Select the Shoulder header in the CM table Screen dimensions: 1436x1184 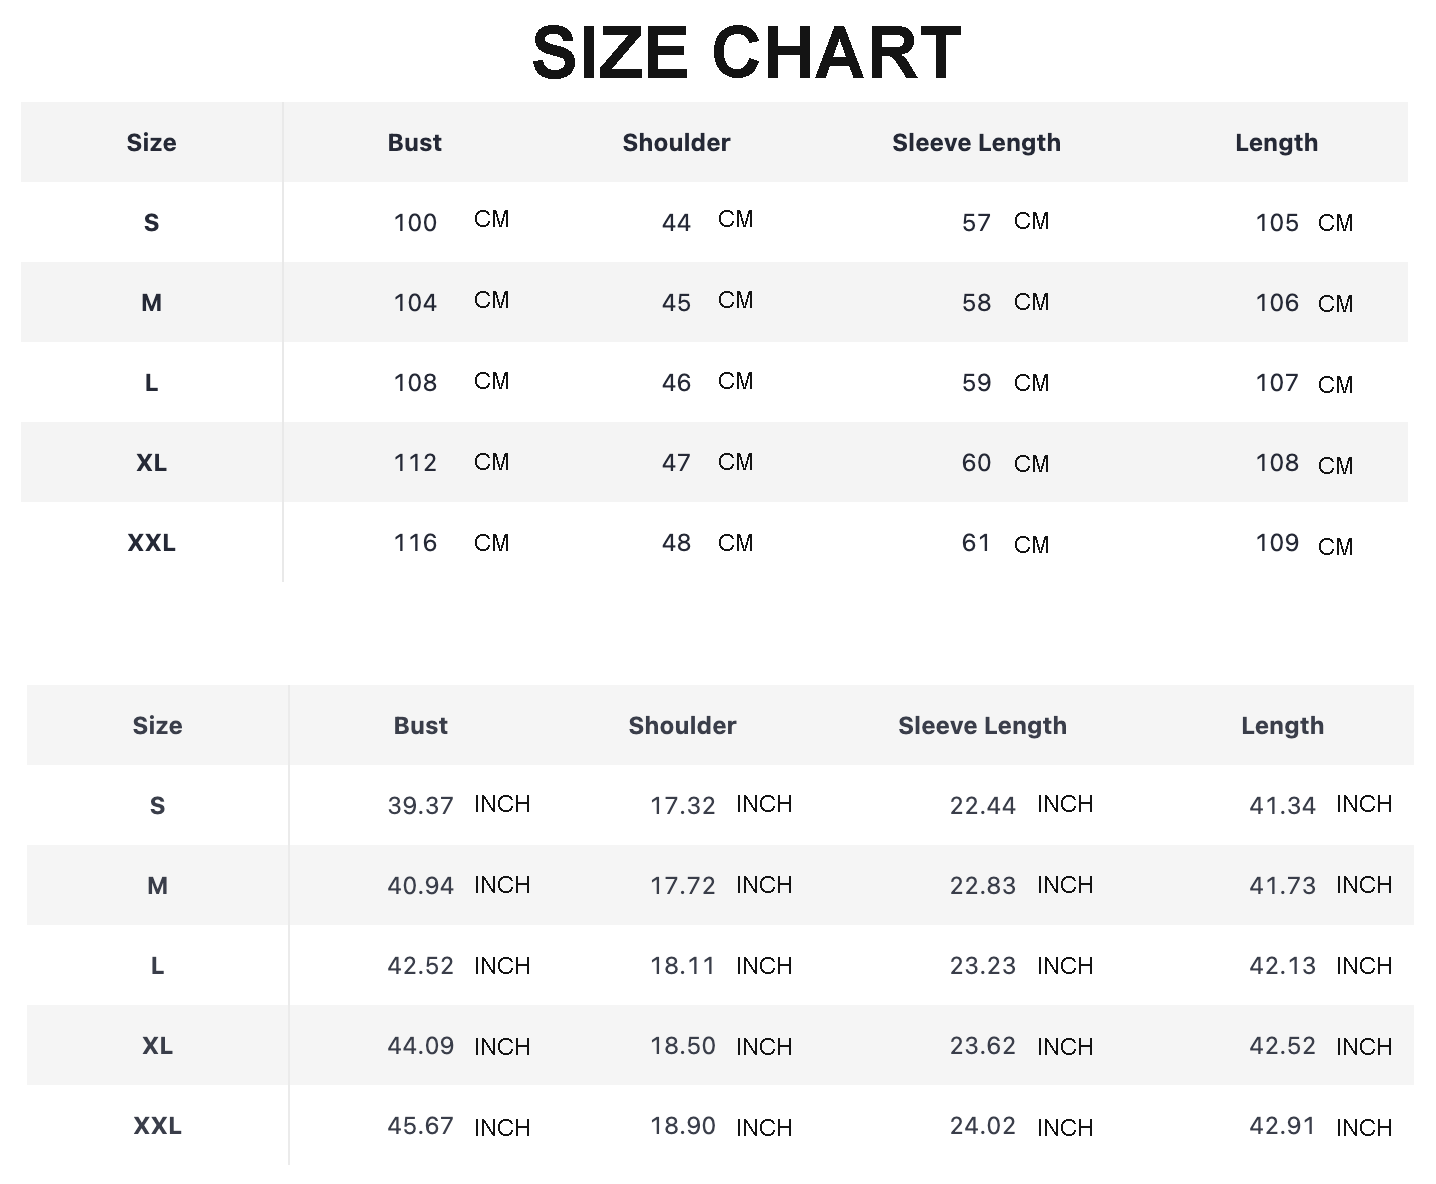coord(676,143)
